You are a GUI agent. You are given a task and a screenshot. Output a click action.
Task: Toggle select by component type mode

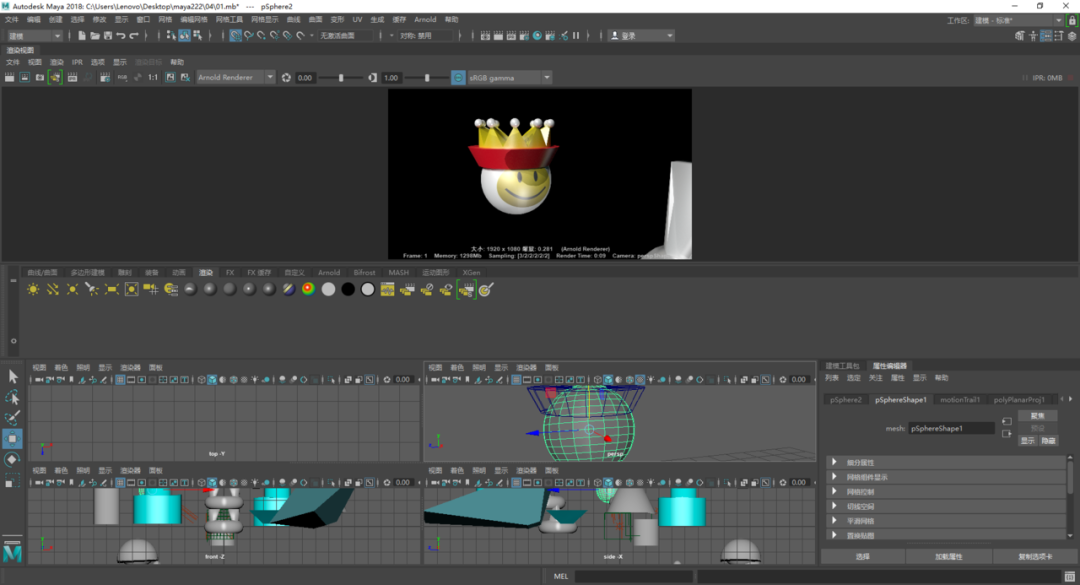tap(198, 35)
